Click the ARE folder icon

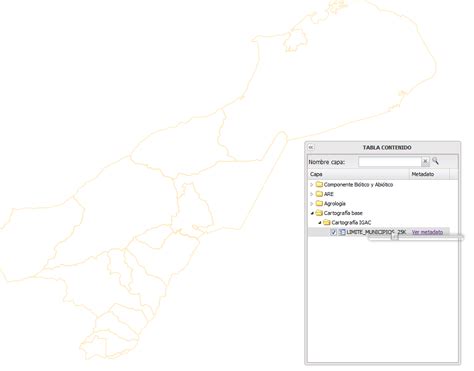(319, 194)
